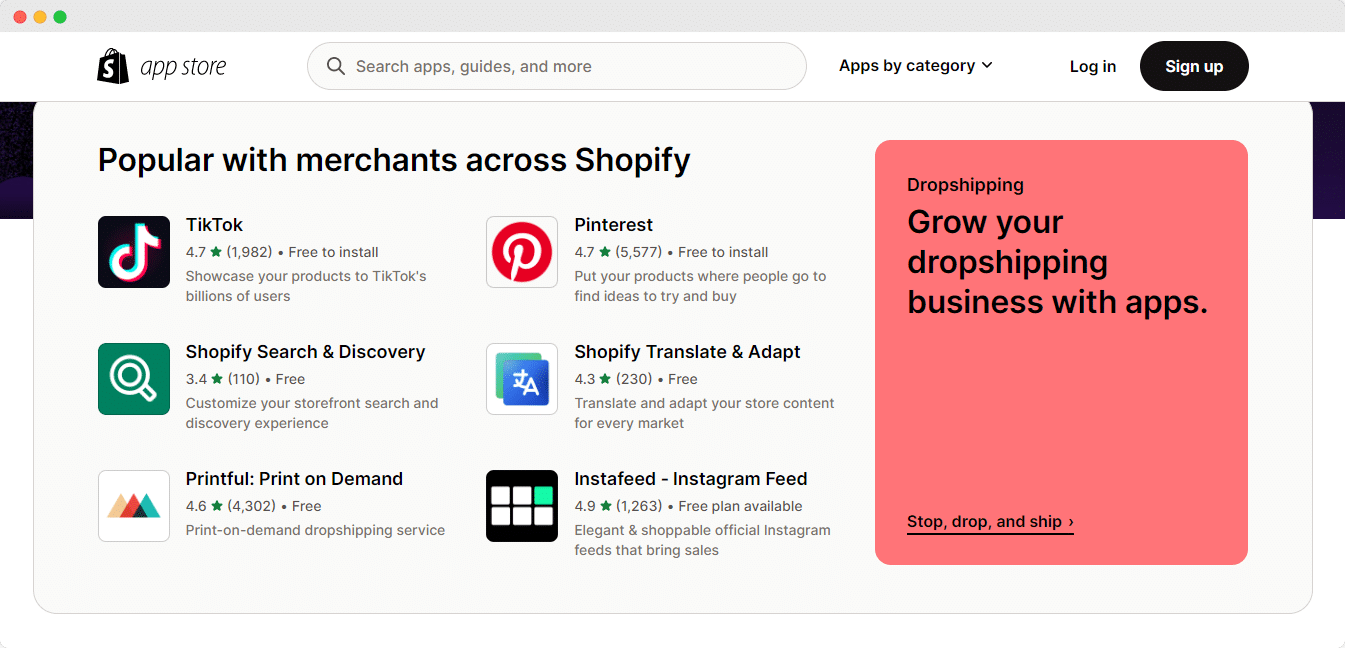Screen dimensions: 1345x648
Task: Open Shopify Search & Discovery icon
Action: (134, 379)
